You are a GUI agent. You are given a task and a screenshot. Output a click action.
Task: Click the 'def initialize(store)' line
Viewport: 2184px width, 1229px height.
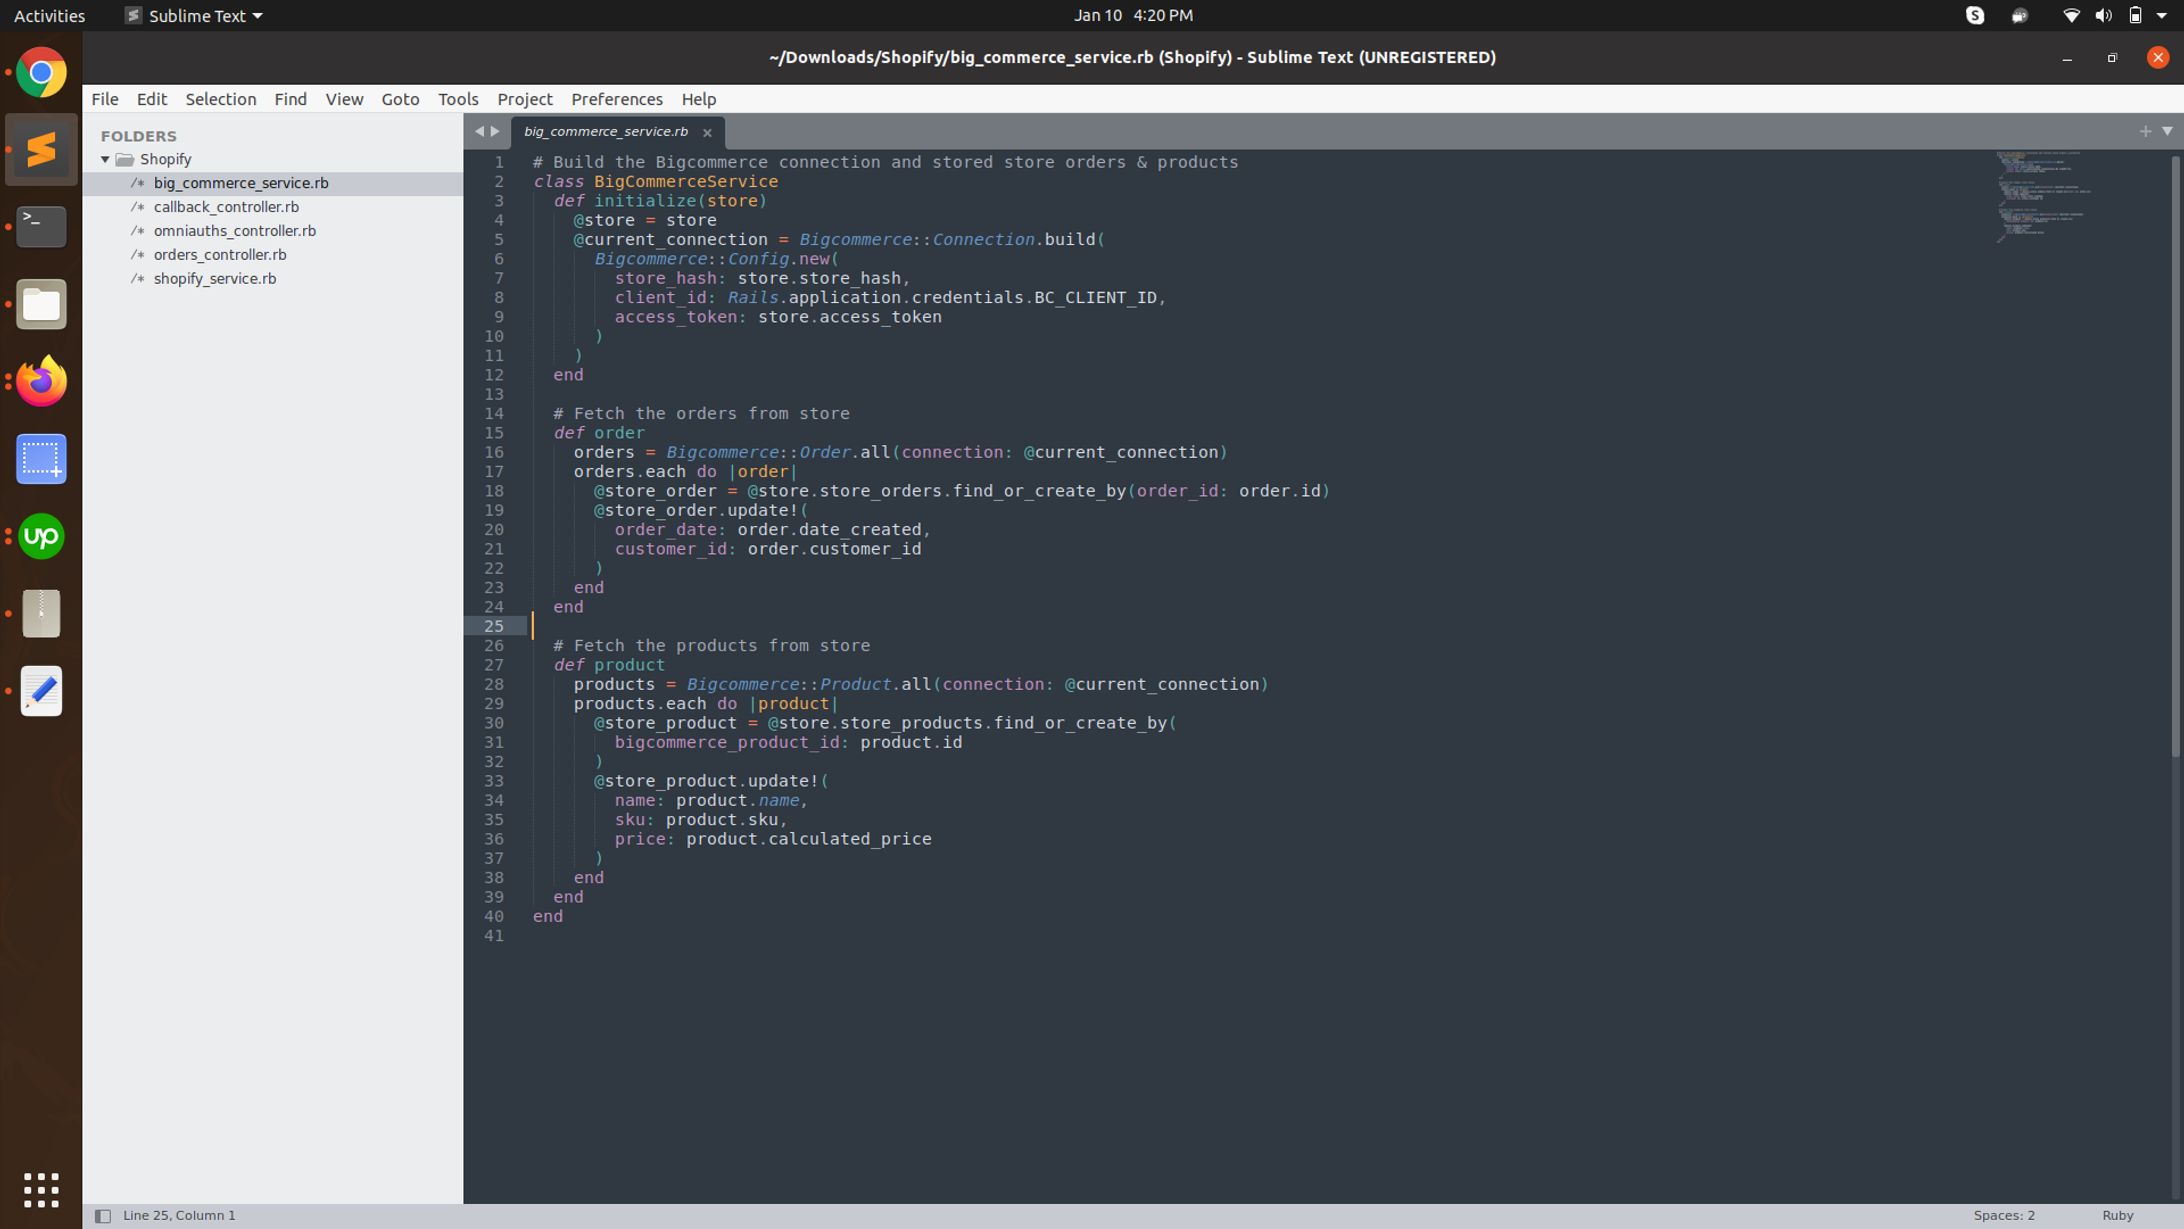point(660,201)
